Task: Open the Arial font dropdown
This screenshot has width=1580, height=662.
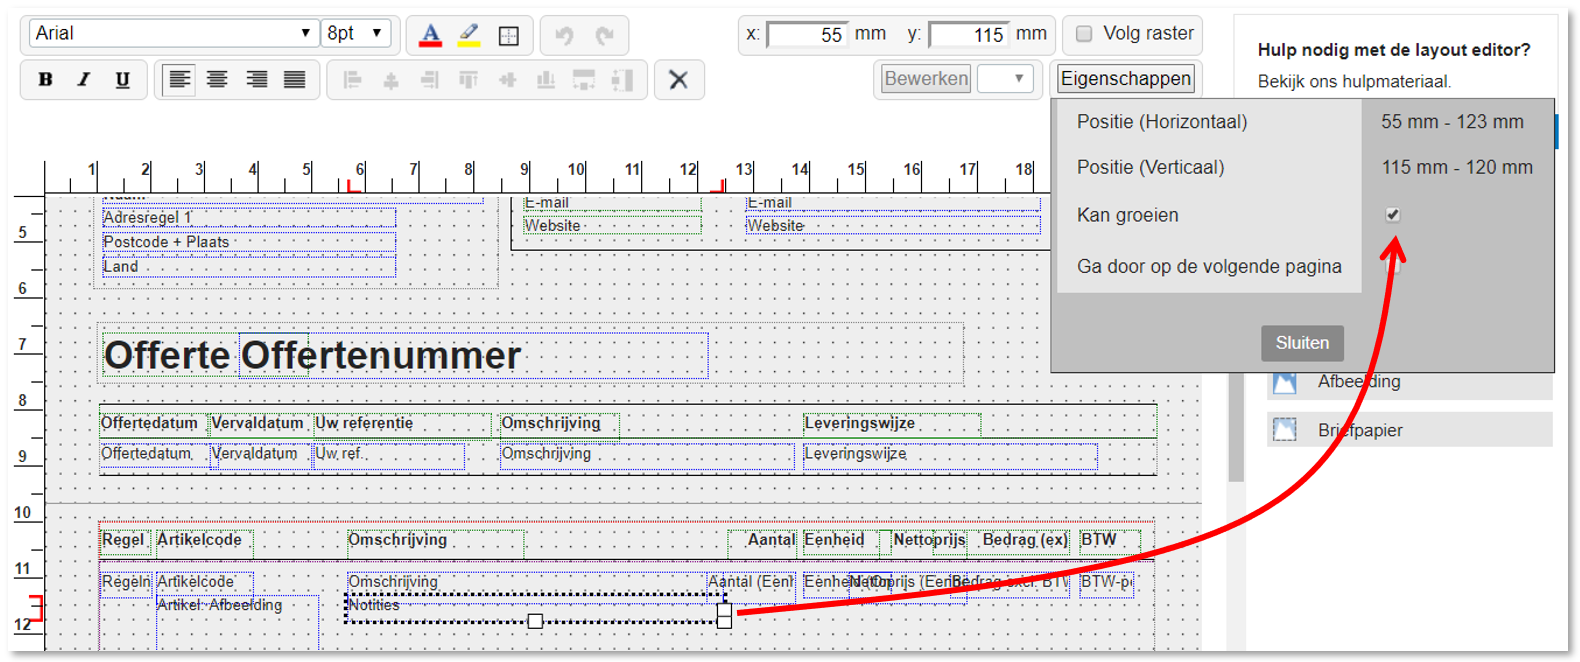Action: click(x=173, y=33)
